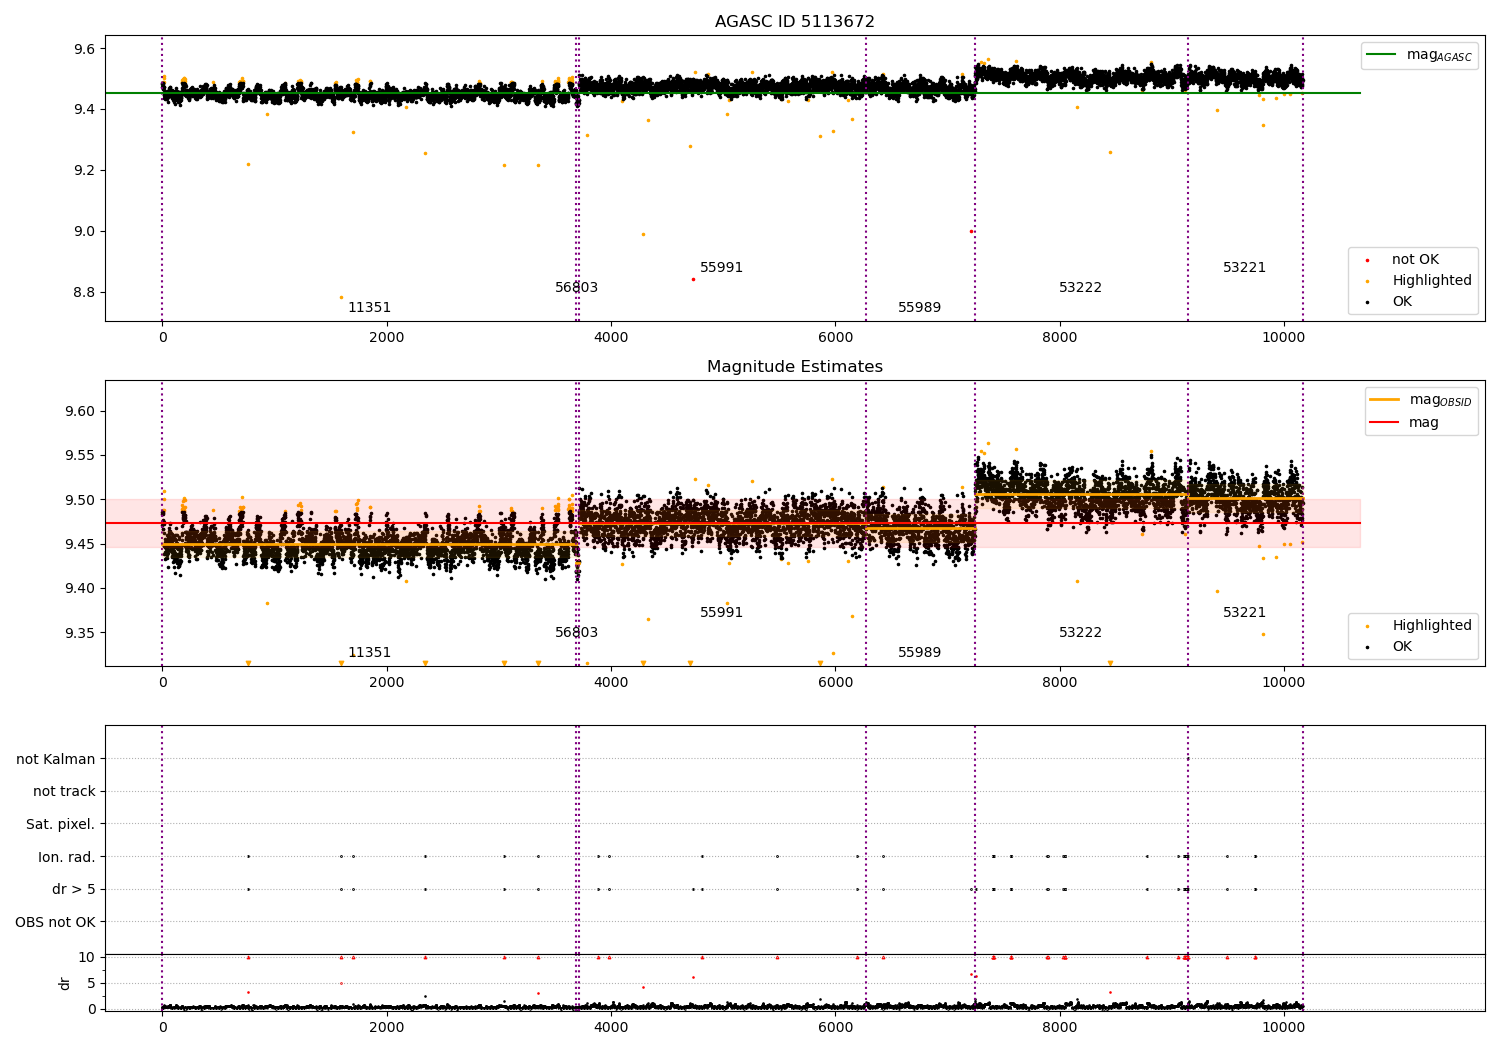
Task: Click the 9.35 y-tick of middle plot
Action: click(81, 633)
